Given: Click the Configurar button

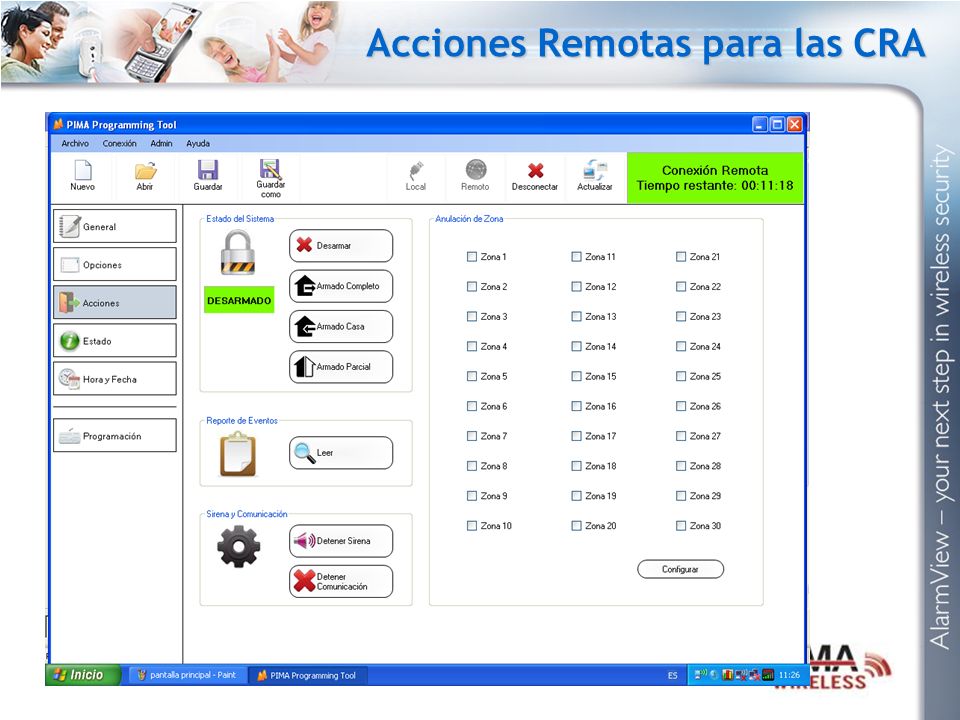Looking at the screenshot, I should [x=680, y=569].
